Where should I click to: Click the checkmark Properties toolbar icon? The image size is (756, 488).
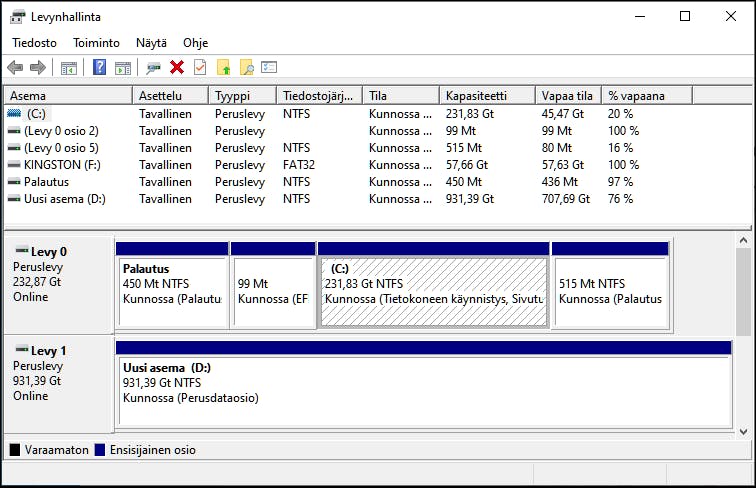point(200,67)
